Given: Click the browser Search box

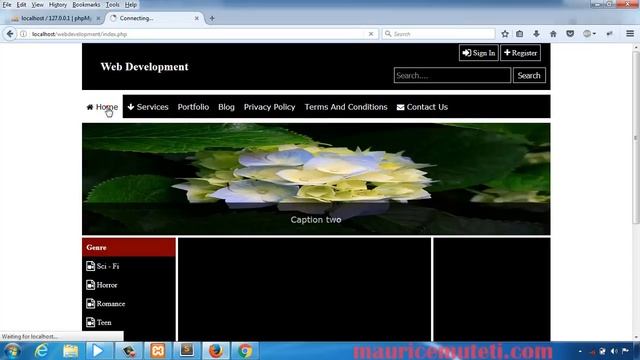Looking at the screenshot, I should click(439, 34).
